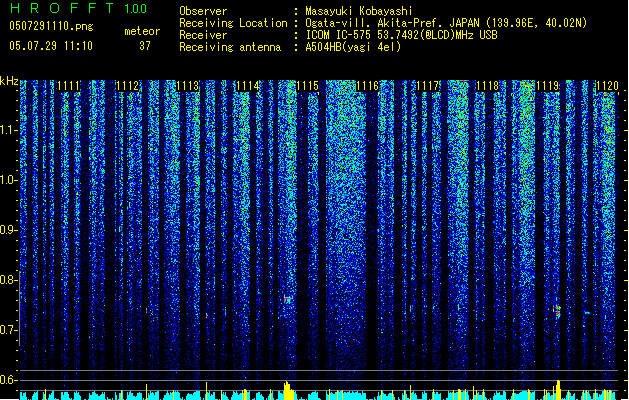Image resolution: width=629 pixels, height=400 pixels.
Task: Click the timestamp 05.07.29 11:10
Action: 51,46
